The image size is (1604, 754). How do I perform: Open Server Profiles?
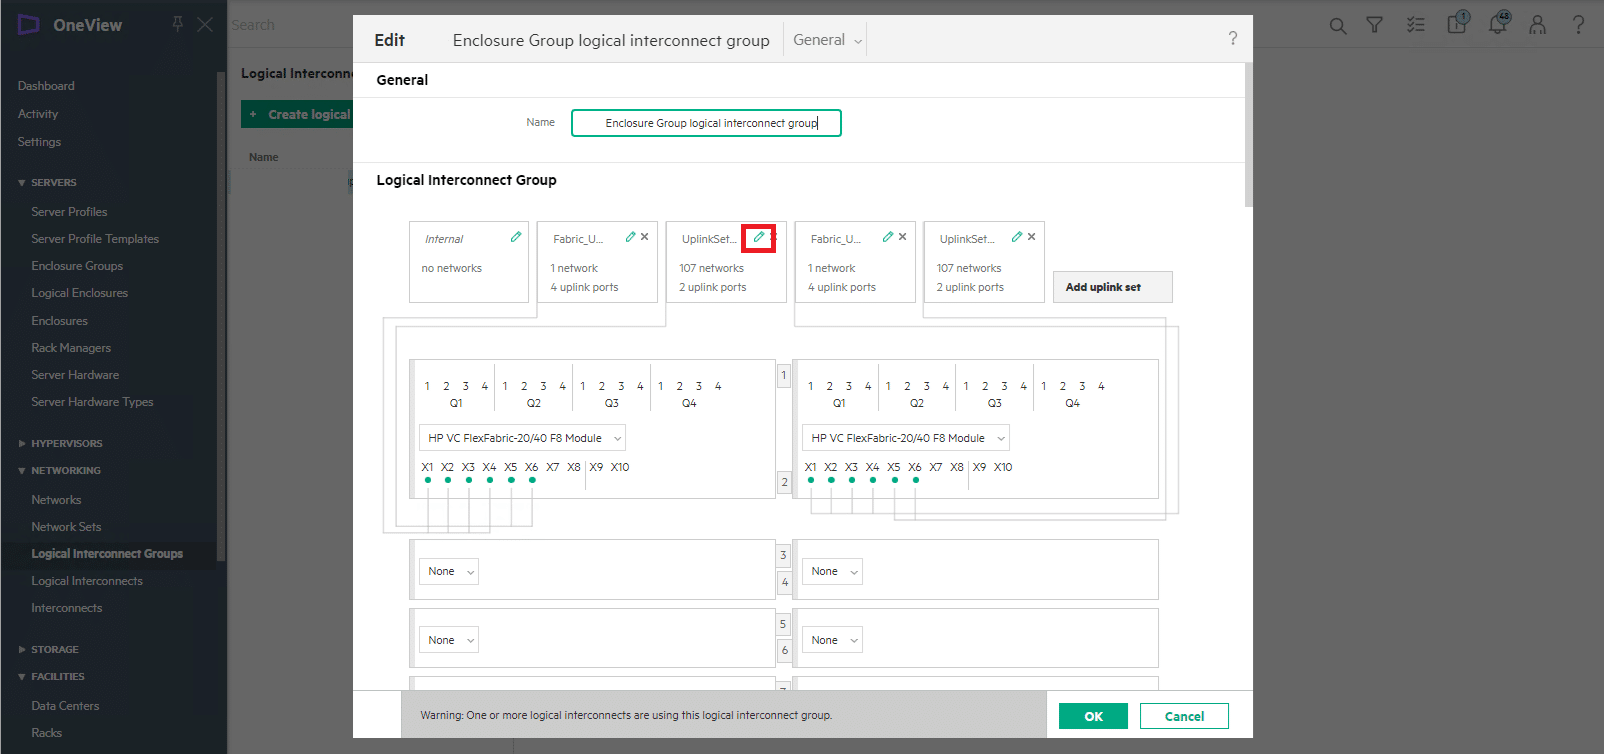[x=69, y=212]
